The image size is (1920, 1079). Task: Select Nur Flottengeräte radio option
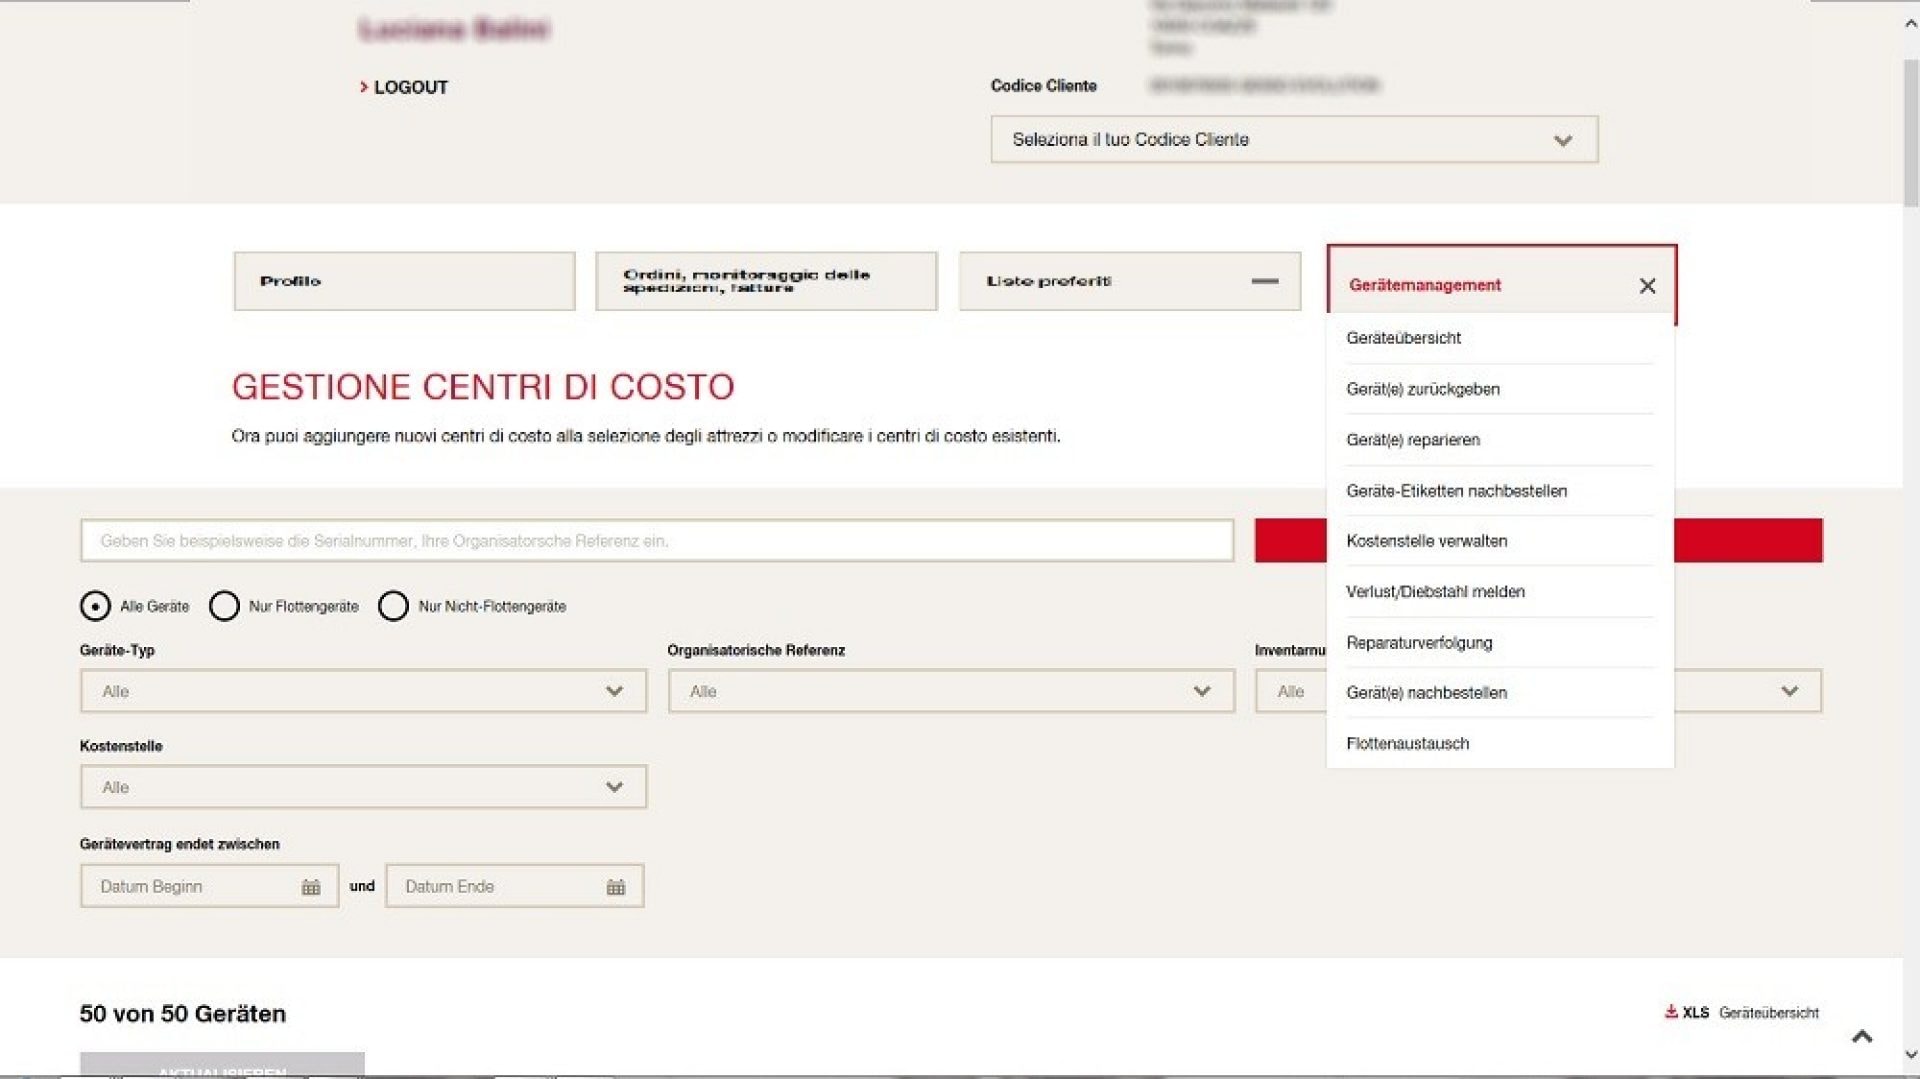pos(224,606)
